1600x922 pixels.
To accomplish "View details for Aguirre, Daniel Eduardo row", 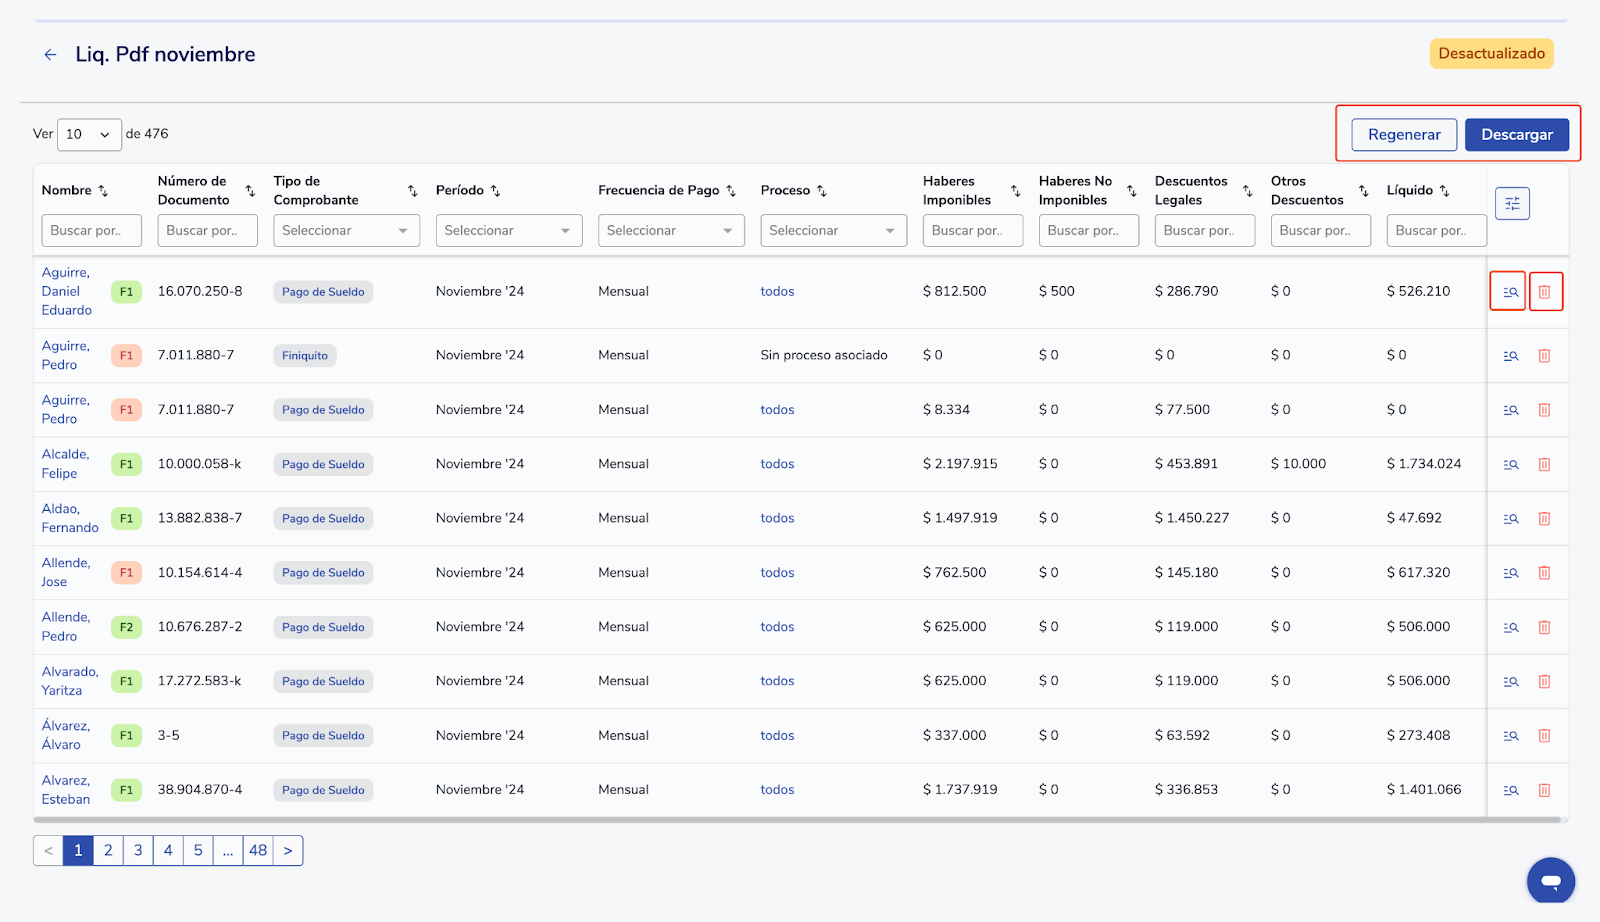I will [x=1510, y=292].
